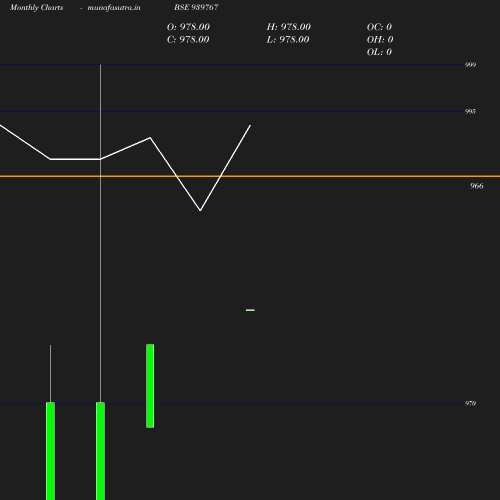500x500 pixels.
Task: Click the 'munafasutra.in' site label
Action: 114,7
